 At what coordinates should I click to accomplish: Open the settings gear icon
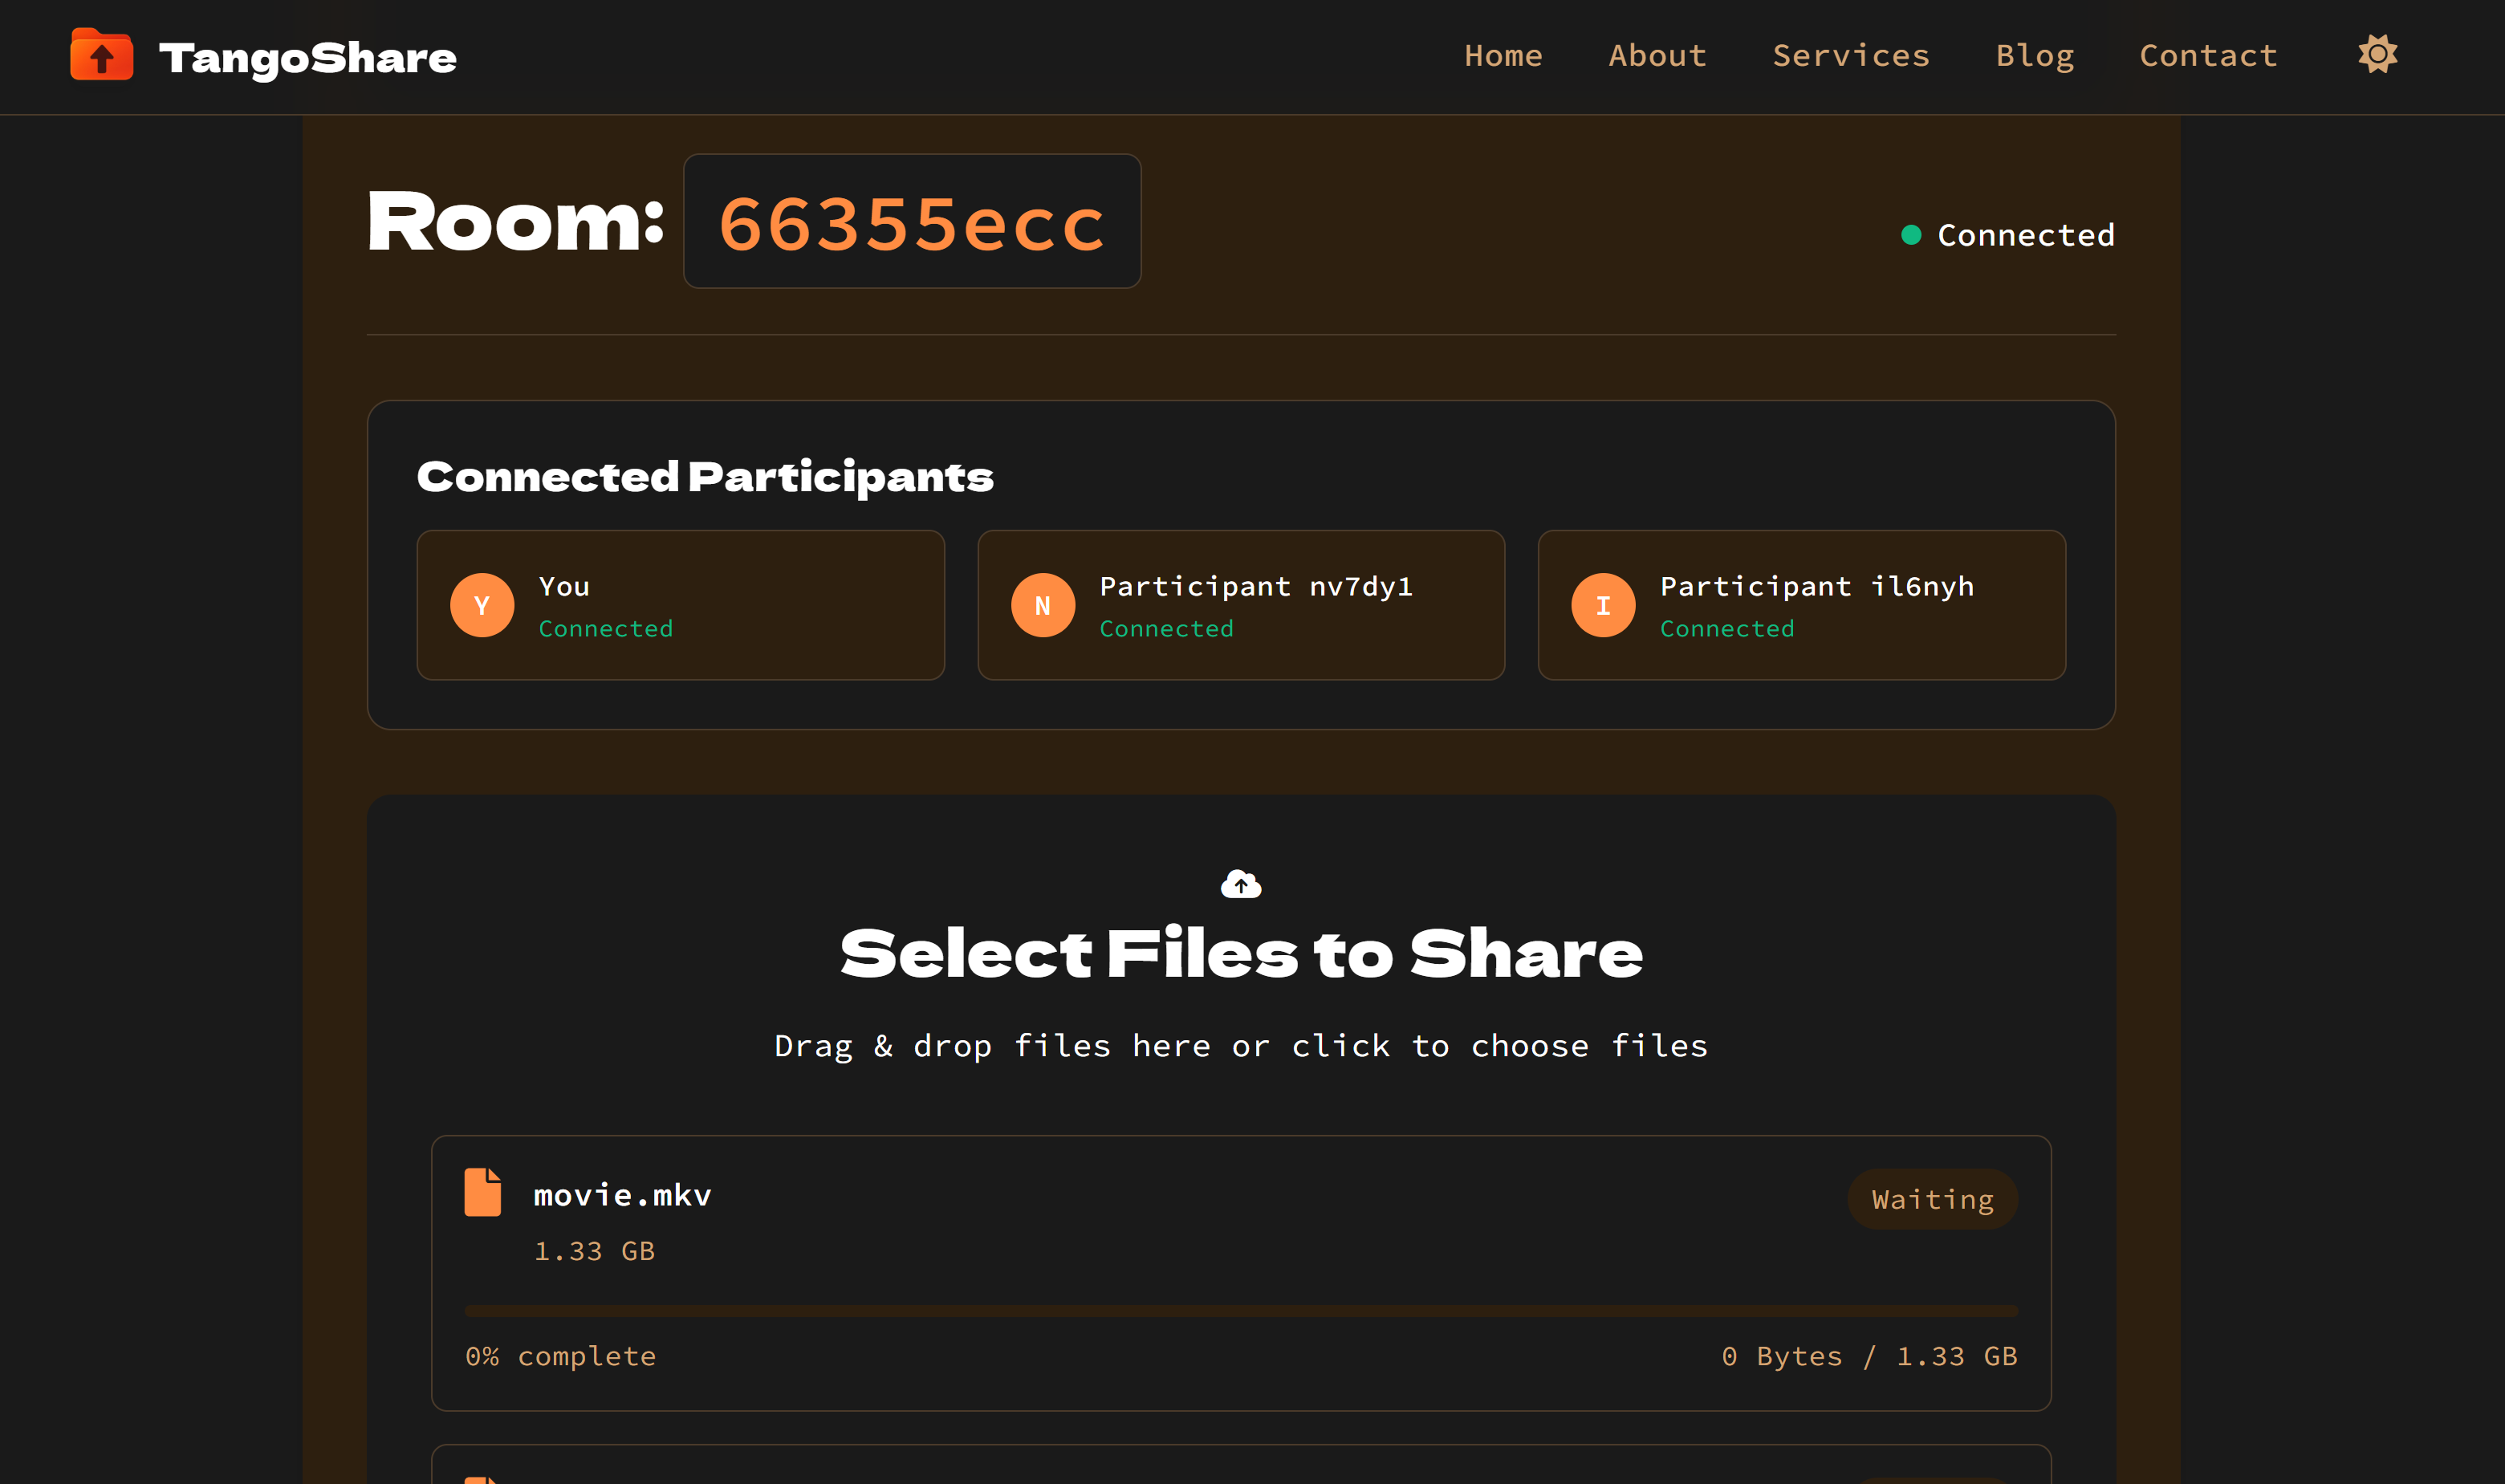click(2377, 54)
